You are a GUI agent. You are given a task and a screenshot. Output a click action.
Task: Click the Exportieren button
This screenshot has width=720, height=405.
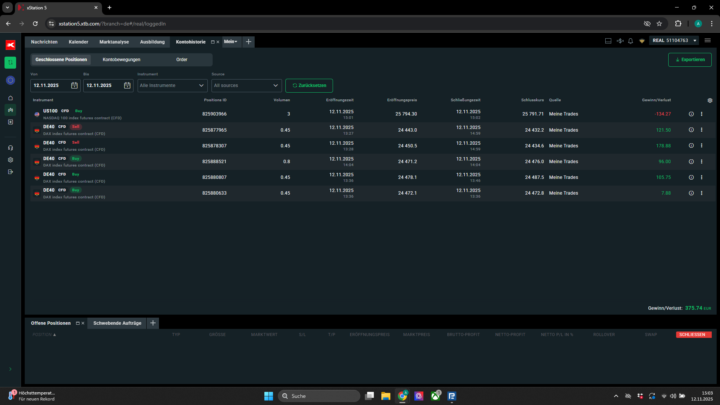pos(690,60)
